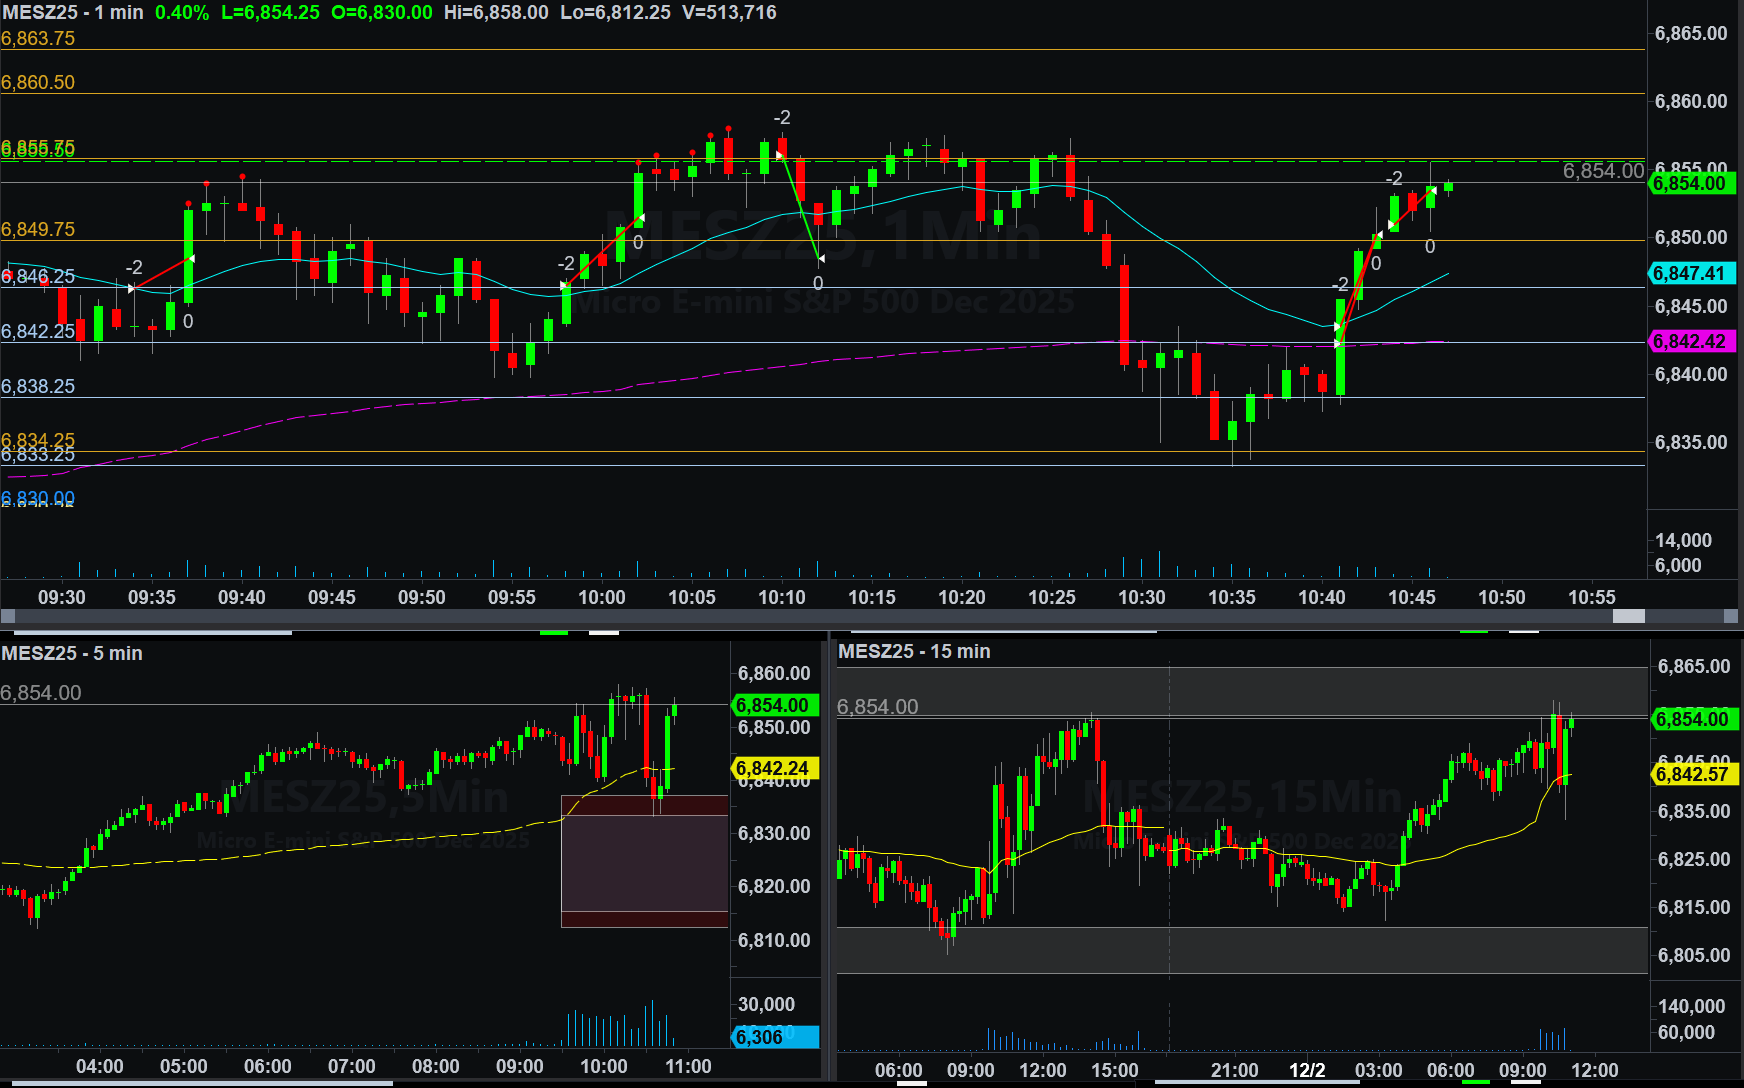Click the yellow 6,842.57 tag on 15-min chart
Screen dimensions: 1744x1088
[1692, 774]
